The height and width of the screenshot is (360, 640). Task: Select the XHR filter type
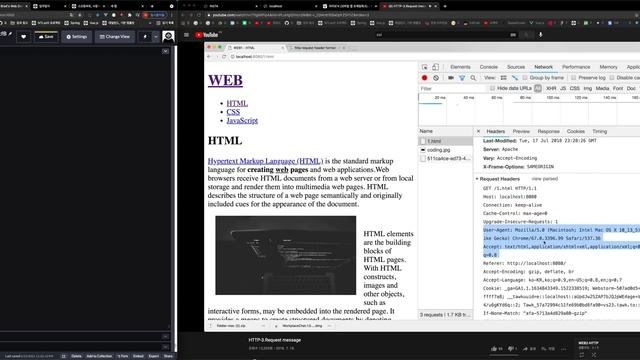(551, 88)
